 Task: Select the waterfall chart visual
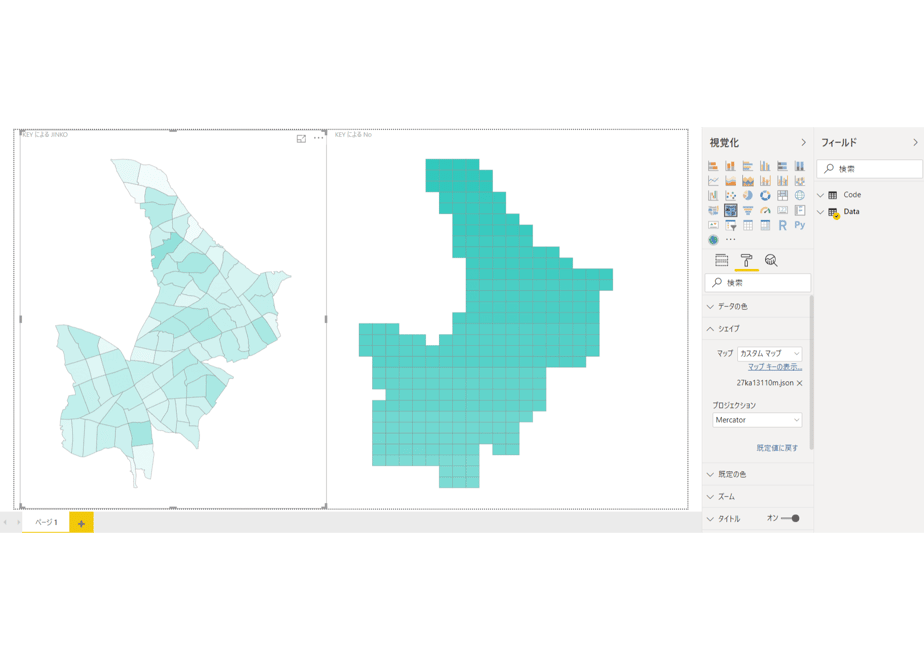713,195
